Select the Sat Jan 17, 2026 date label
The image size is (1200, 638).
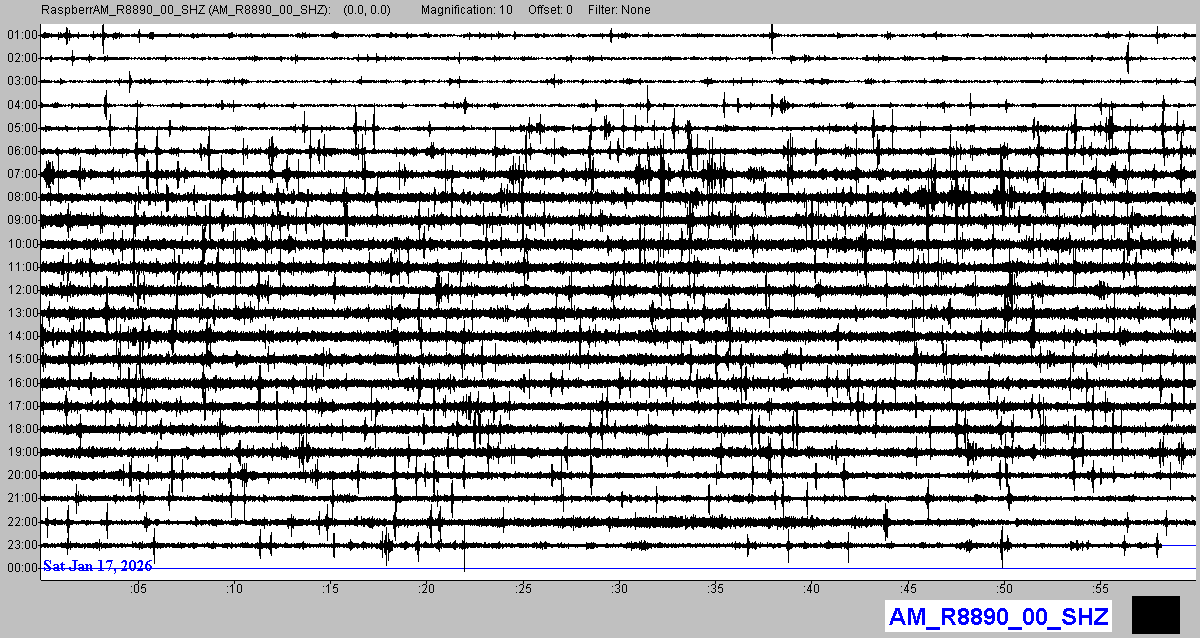pyautogui.click(x=97, y=566)
